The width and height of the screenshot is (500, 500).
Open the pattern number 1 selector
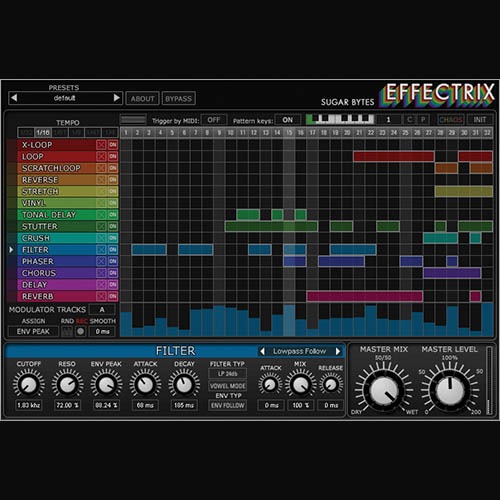[388, 120]
